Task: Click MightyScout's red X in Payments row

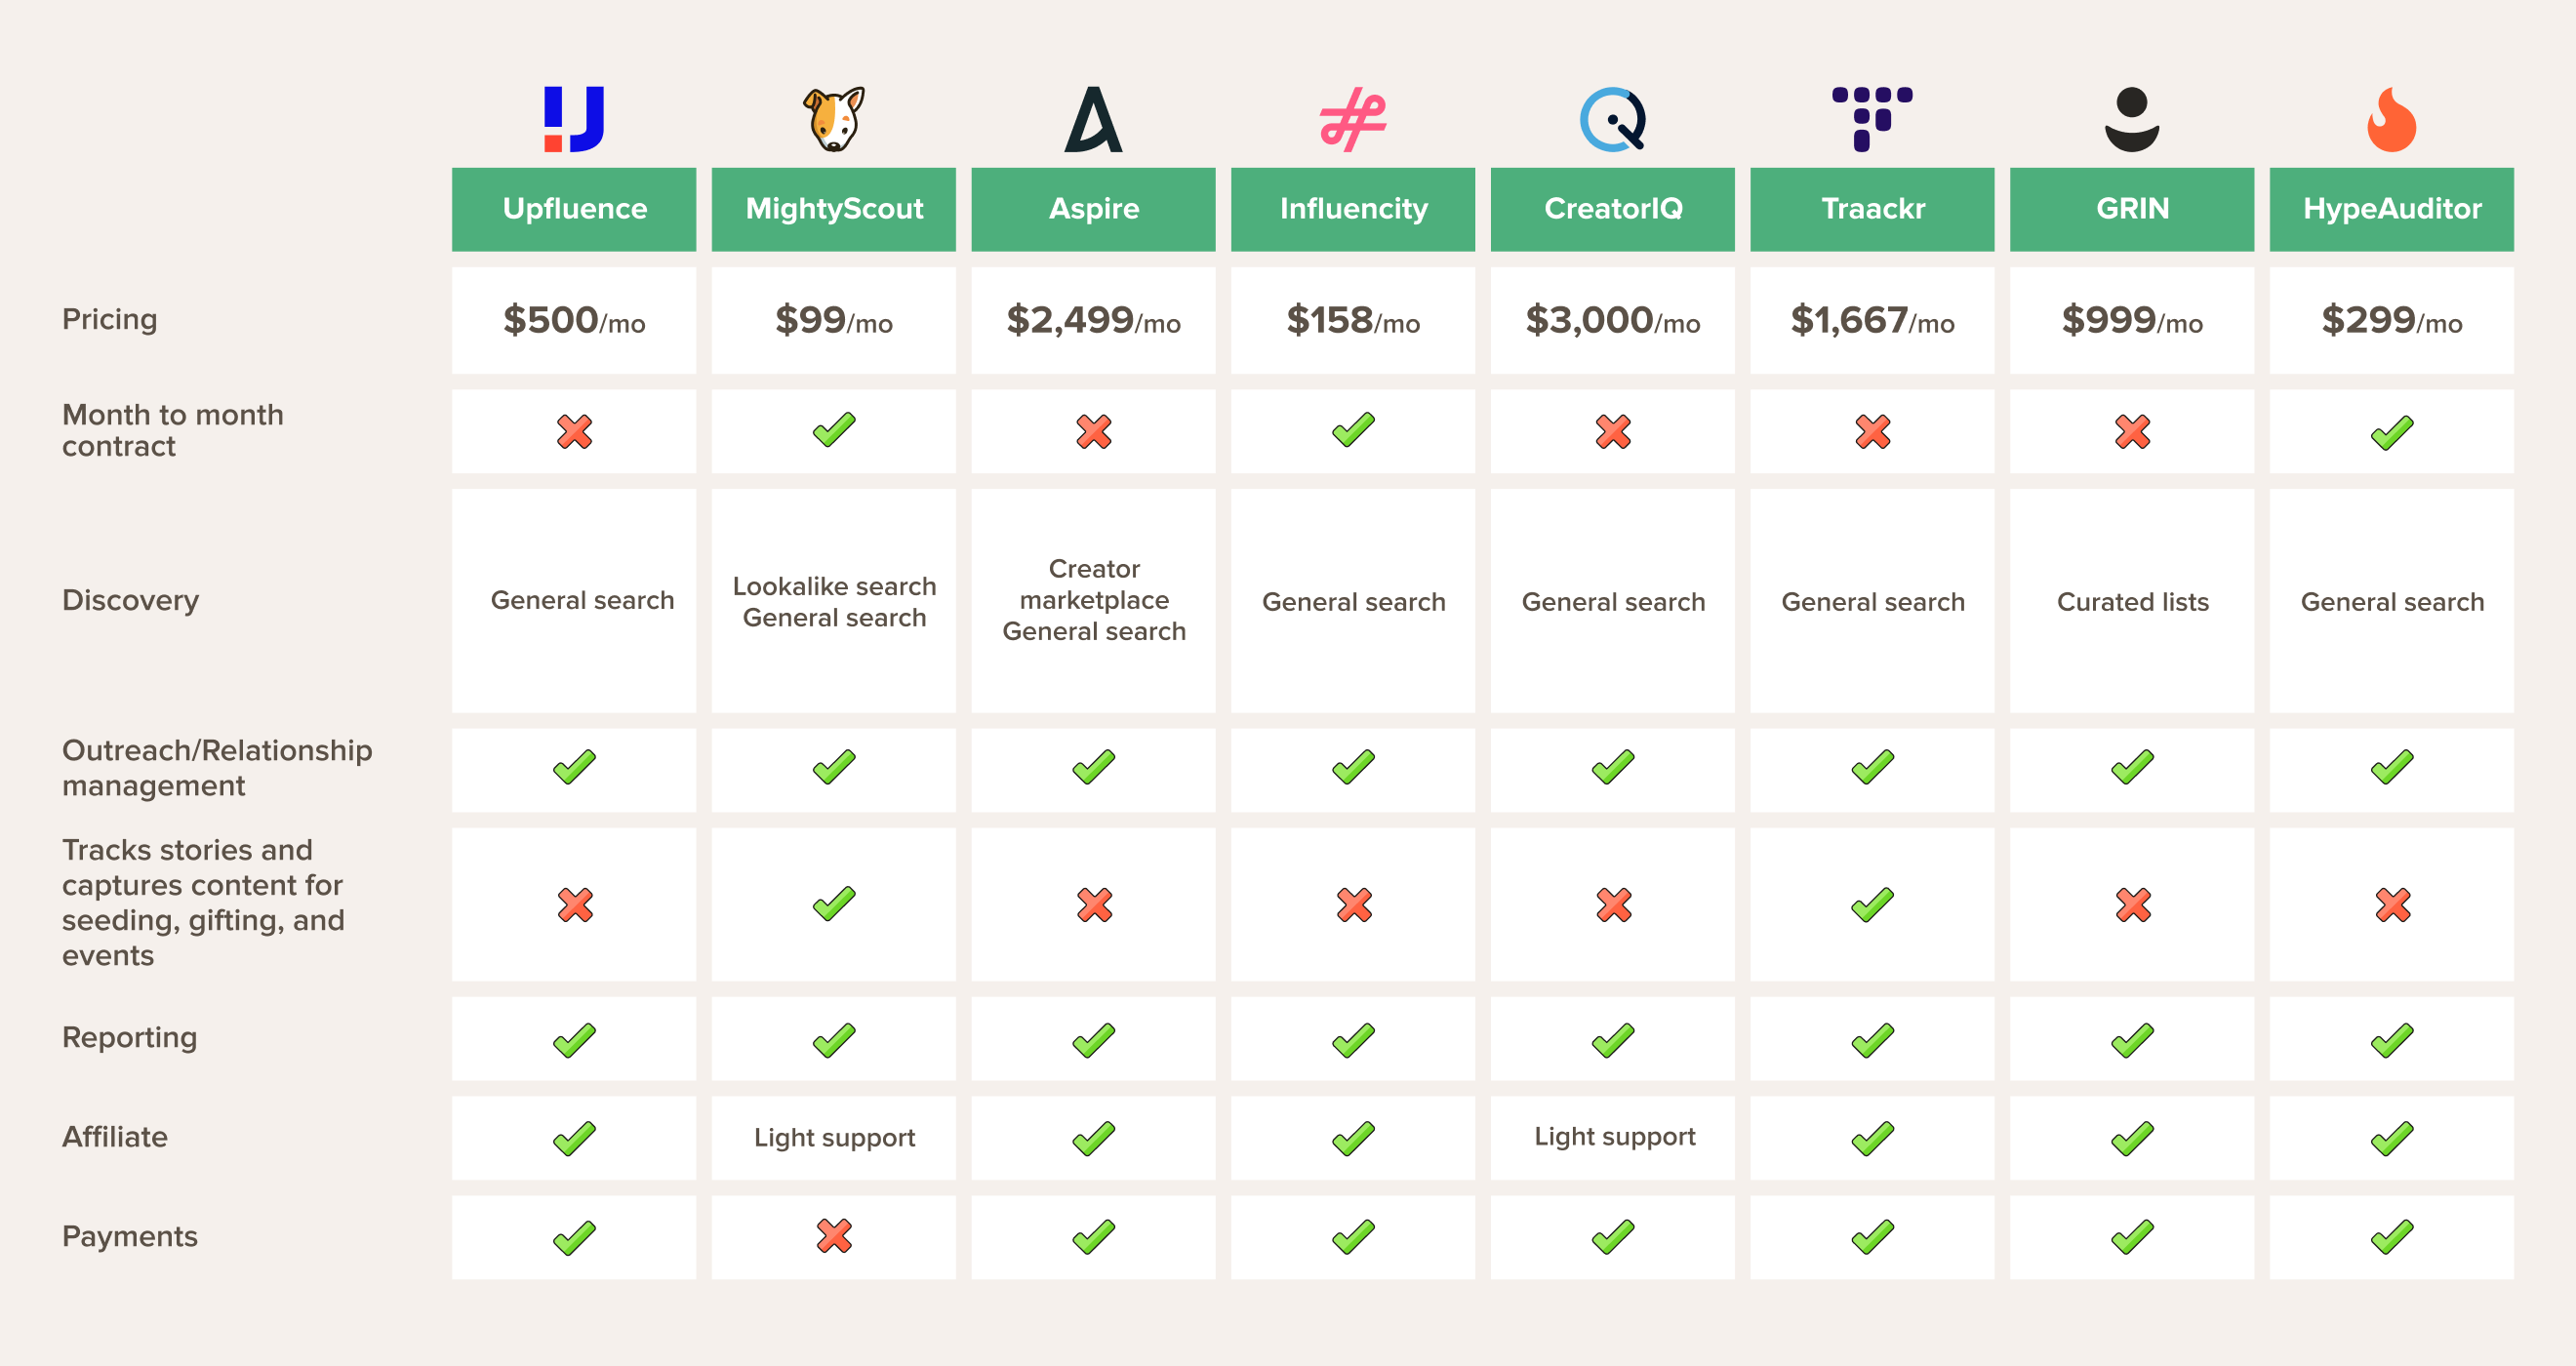Action: (834, 1236)
